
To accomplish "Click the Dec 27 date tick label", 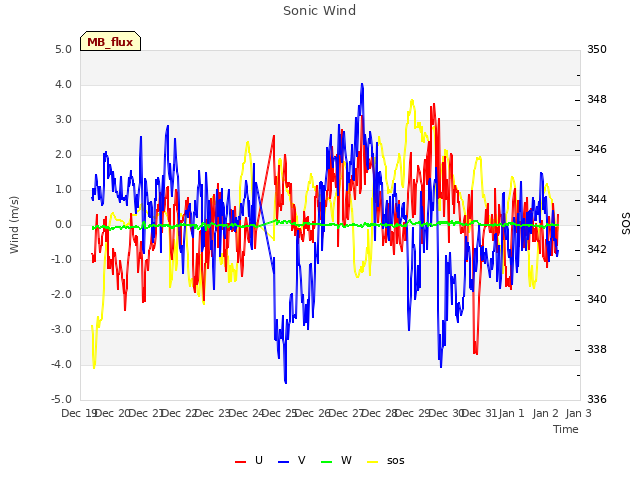I will (346, 413).
